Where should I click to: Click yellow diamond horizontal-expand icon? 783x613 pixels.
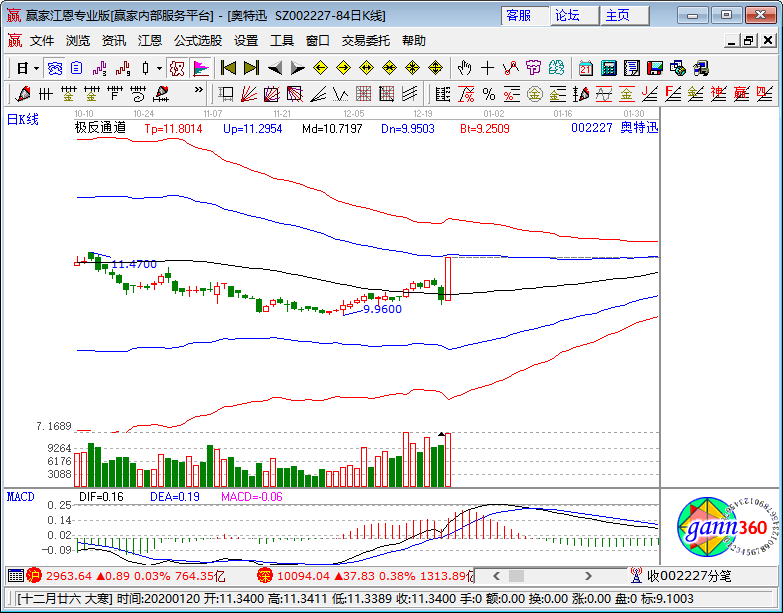click(x=366, y=68)
